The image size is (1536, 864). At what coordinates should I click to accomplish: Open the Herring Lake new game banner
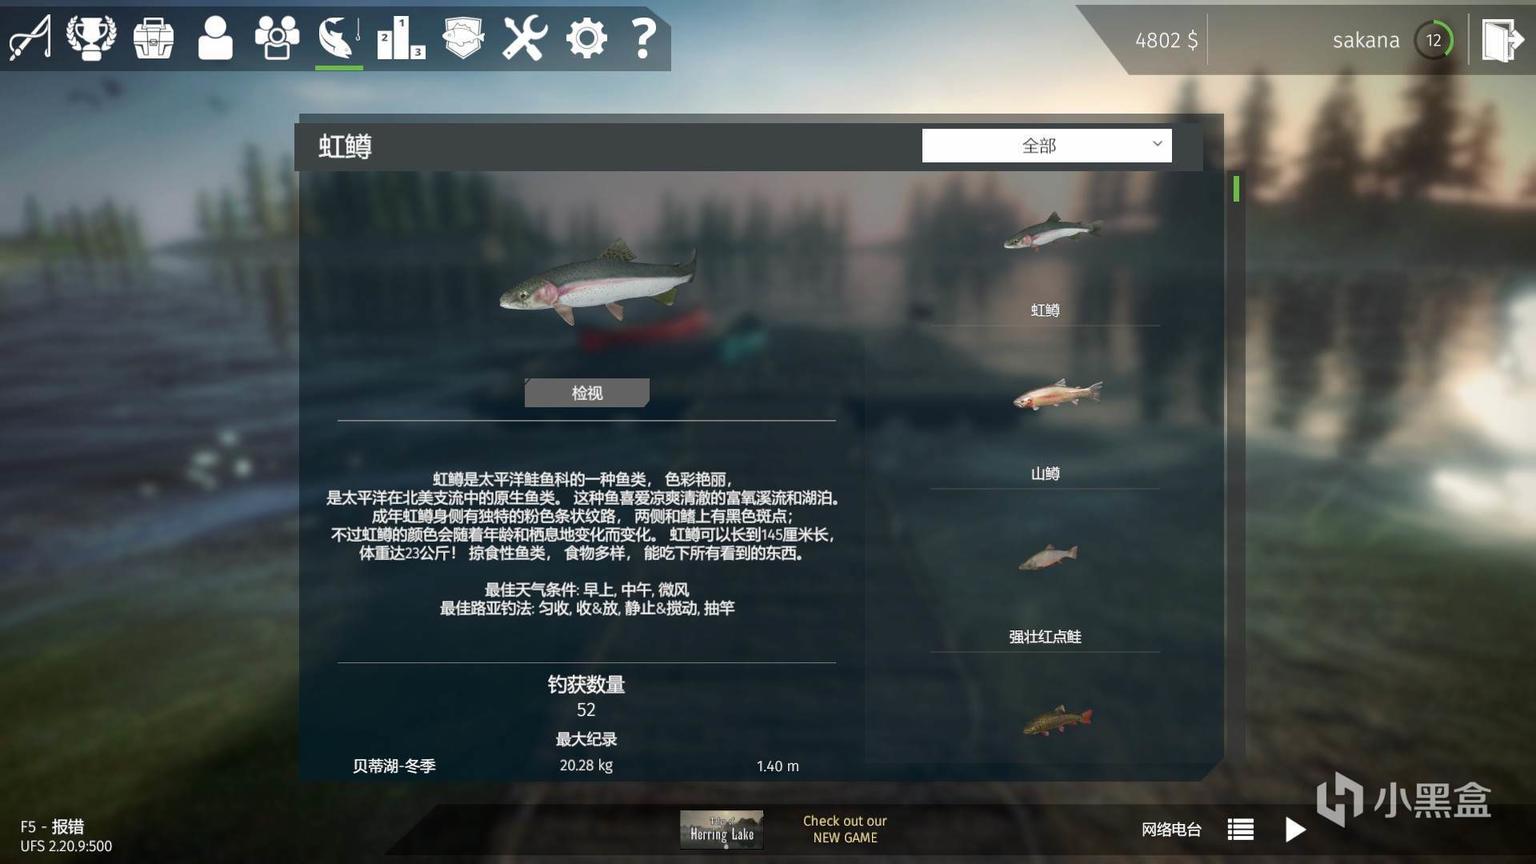tap(721, 829)
